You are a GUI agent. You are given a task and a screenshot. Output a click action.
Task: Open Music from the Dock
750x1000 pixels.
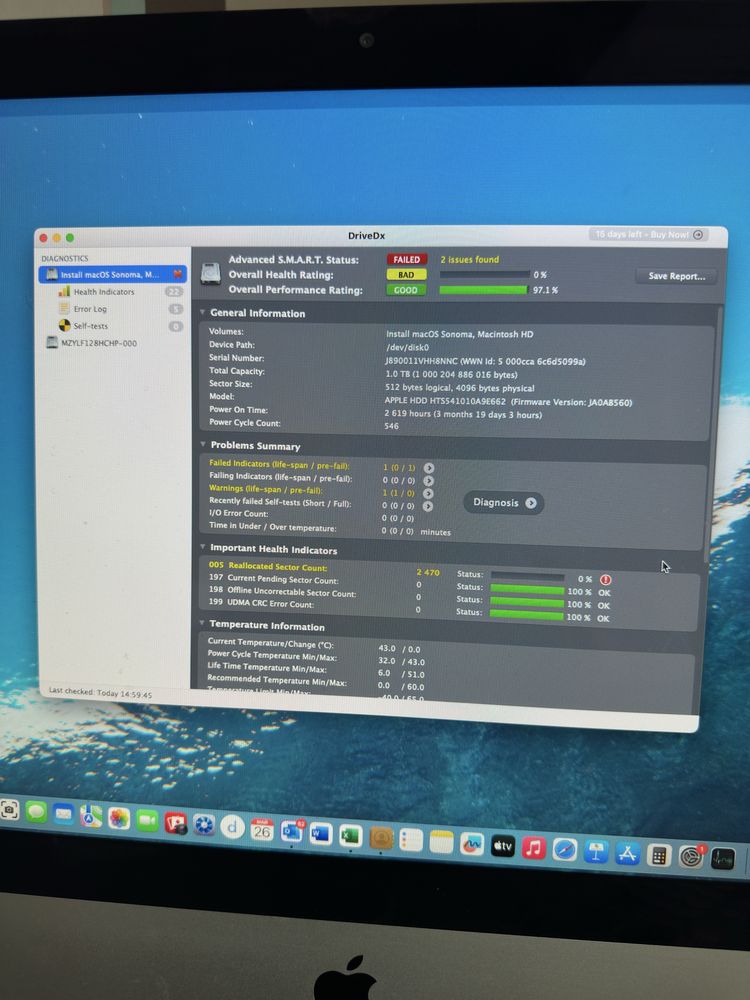coord(533,848)
